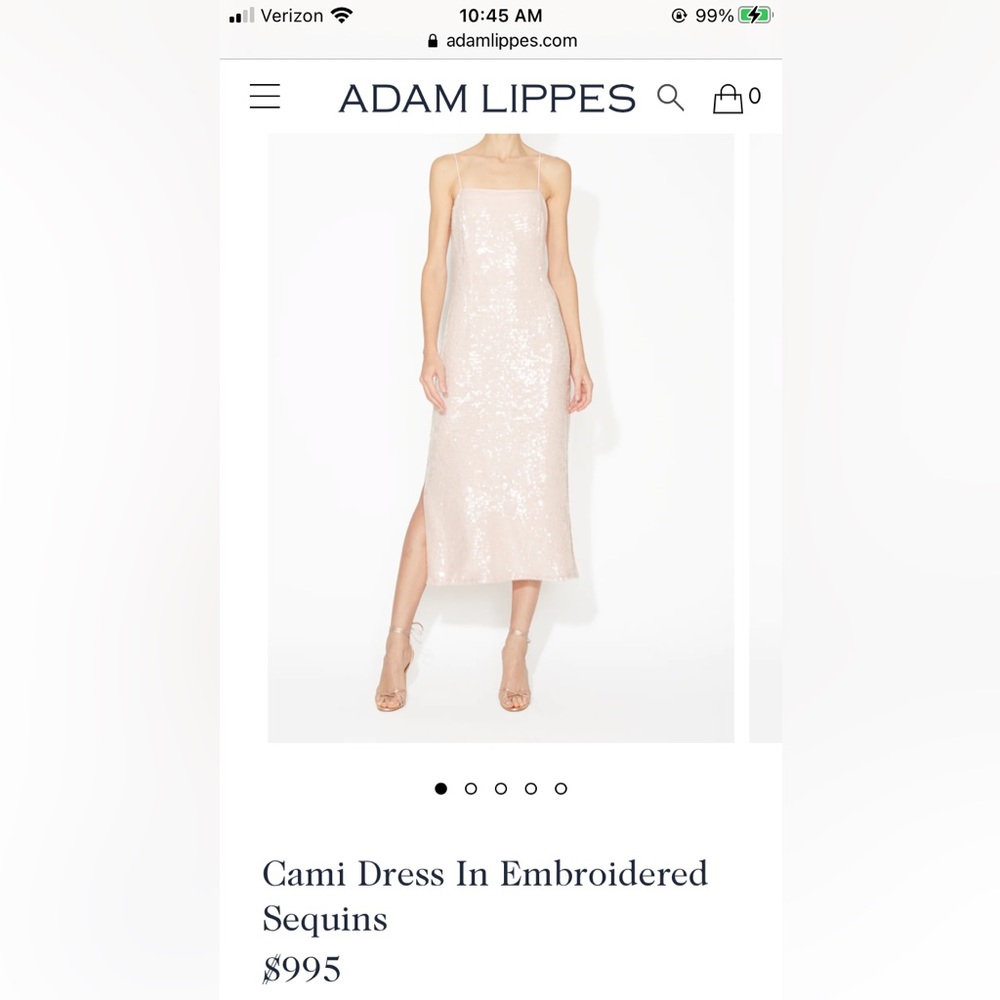Select the third carousel dot
This screenshot has height=1000, width=1000.
pyautogui.click(x=501, y=788)
